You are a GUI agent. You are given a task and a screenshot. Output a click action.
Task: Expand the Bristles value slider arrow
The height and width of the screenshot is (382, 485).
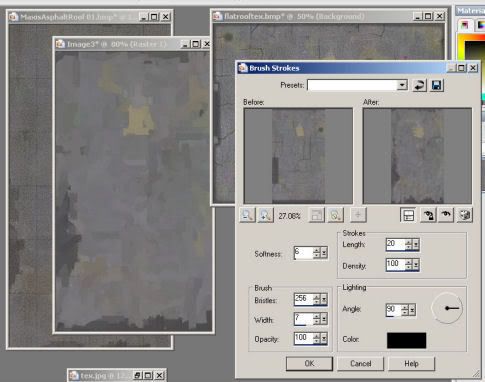coord(324,299)
